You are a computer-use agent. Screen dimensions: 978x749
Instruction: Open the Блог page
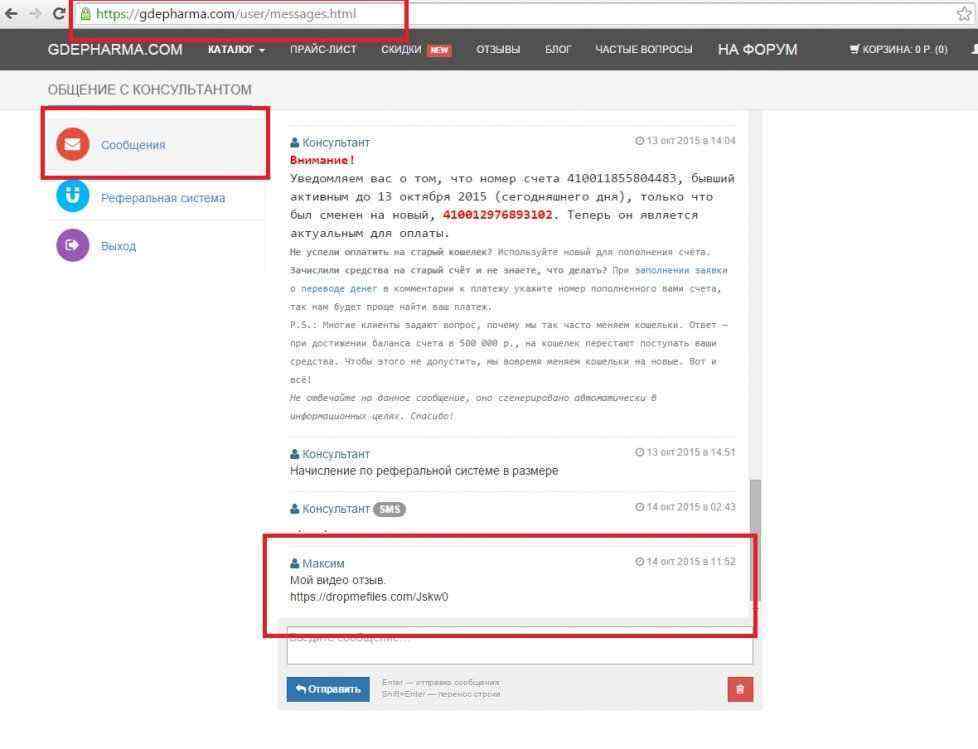coord(558,50)
